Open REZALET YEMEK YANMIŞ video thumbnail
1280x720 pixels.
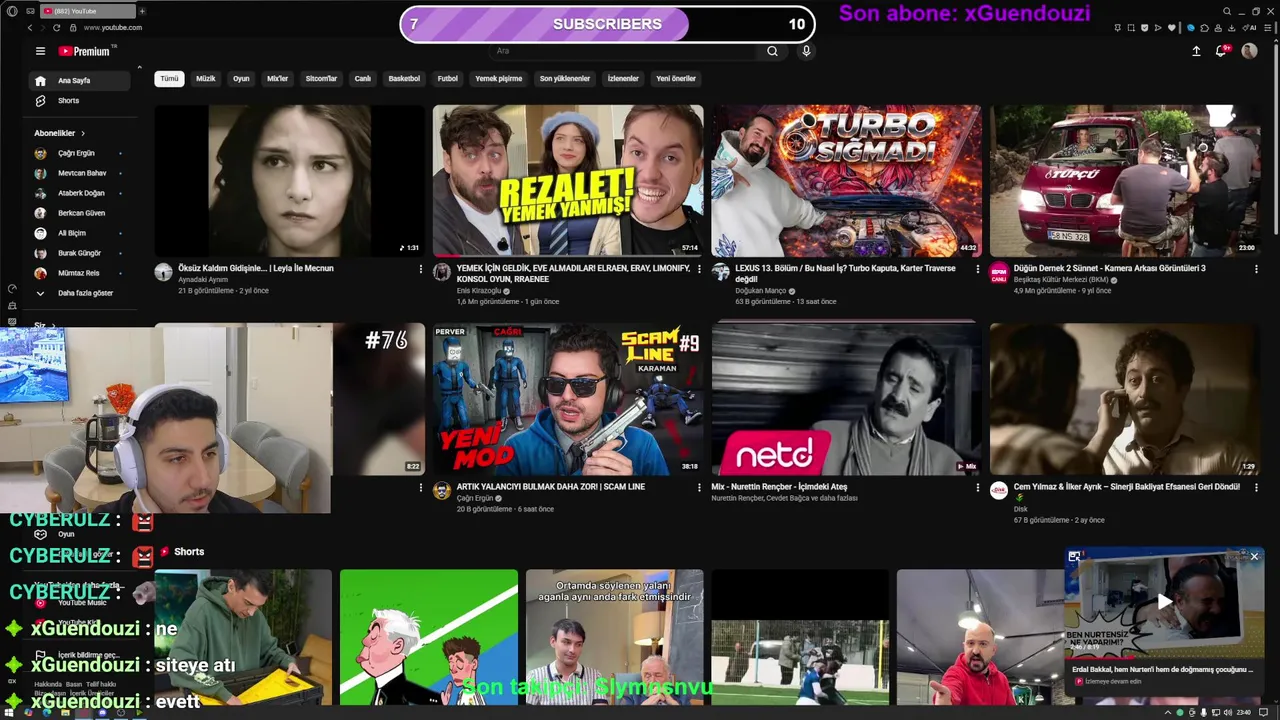pos(568,181)
